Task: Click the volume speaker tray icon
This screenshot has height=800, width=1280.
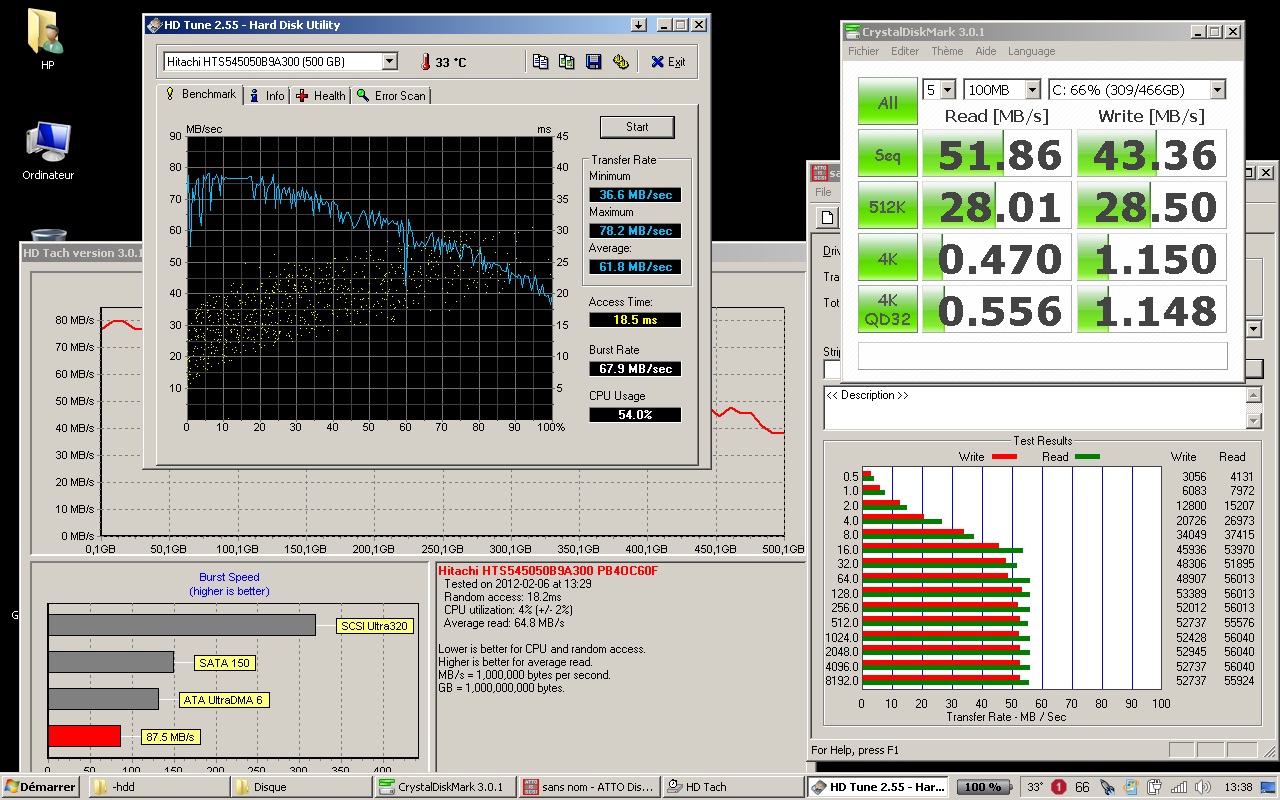Action: point(1203,787)
